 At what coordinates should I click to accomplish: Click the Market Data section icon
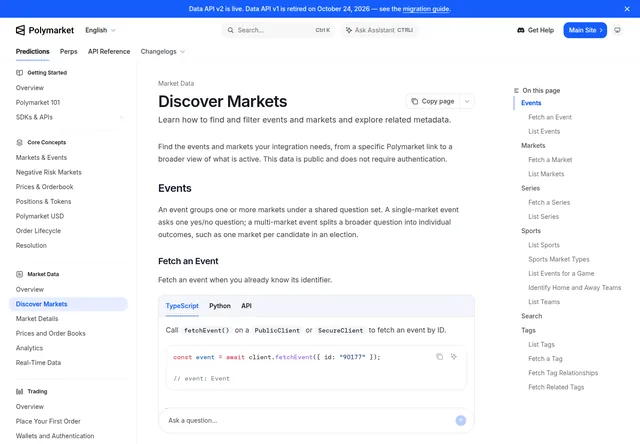coord(19,274)
